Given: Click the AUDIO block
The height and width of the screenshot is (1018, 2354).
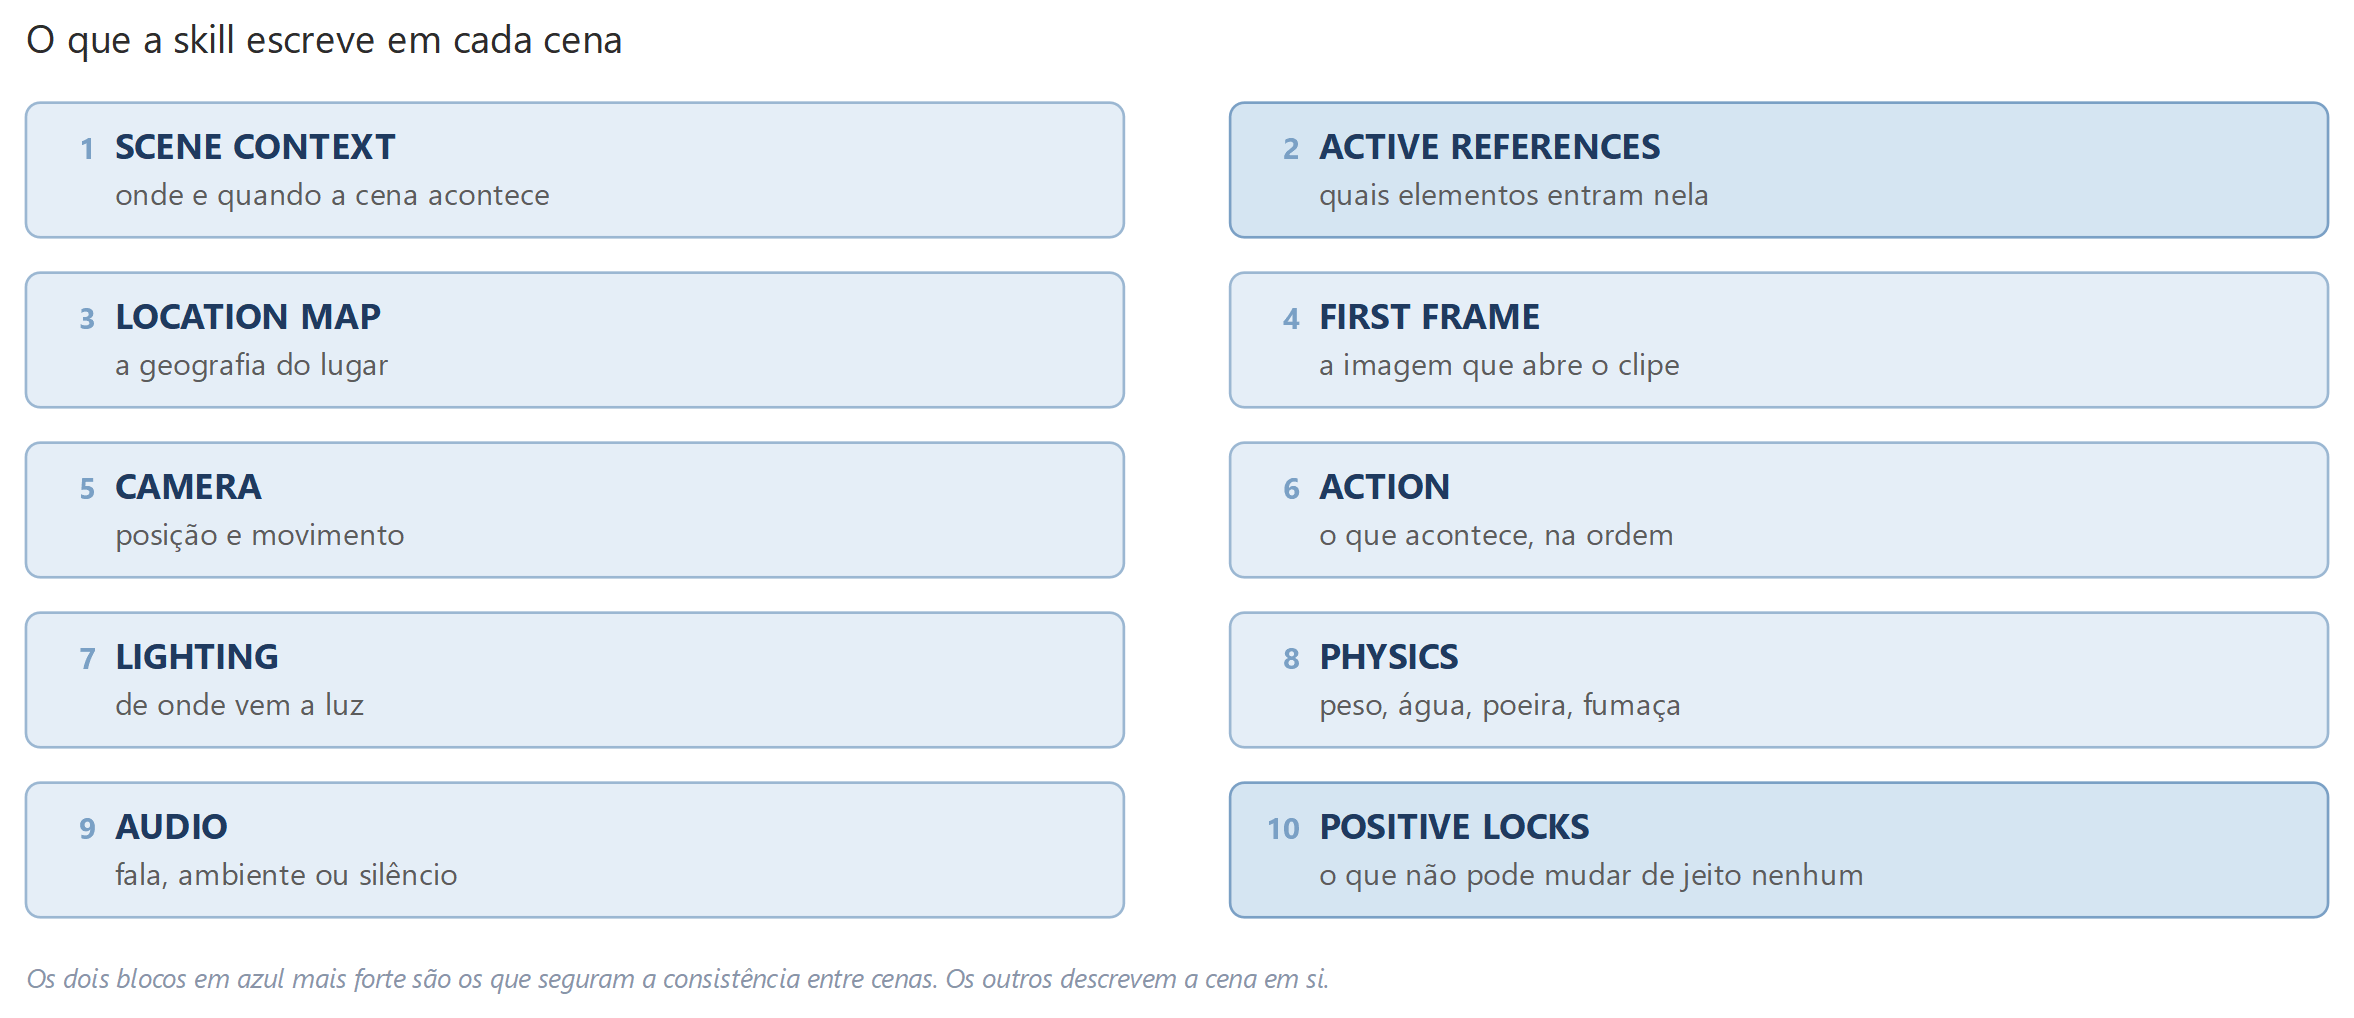Looking at the screenshot, I should click(x=575, y=850).
